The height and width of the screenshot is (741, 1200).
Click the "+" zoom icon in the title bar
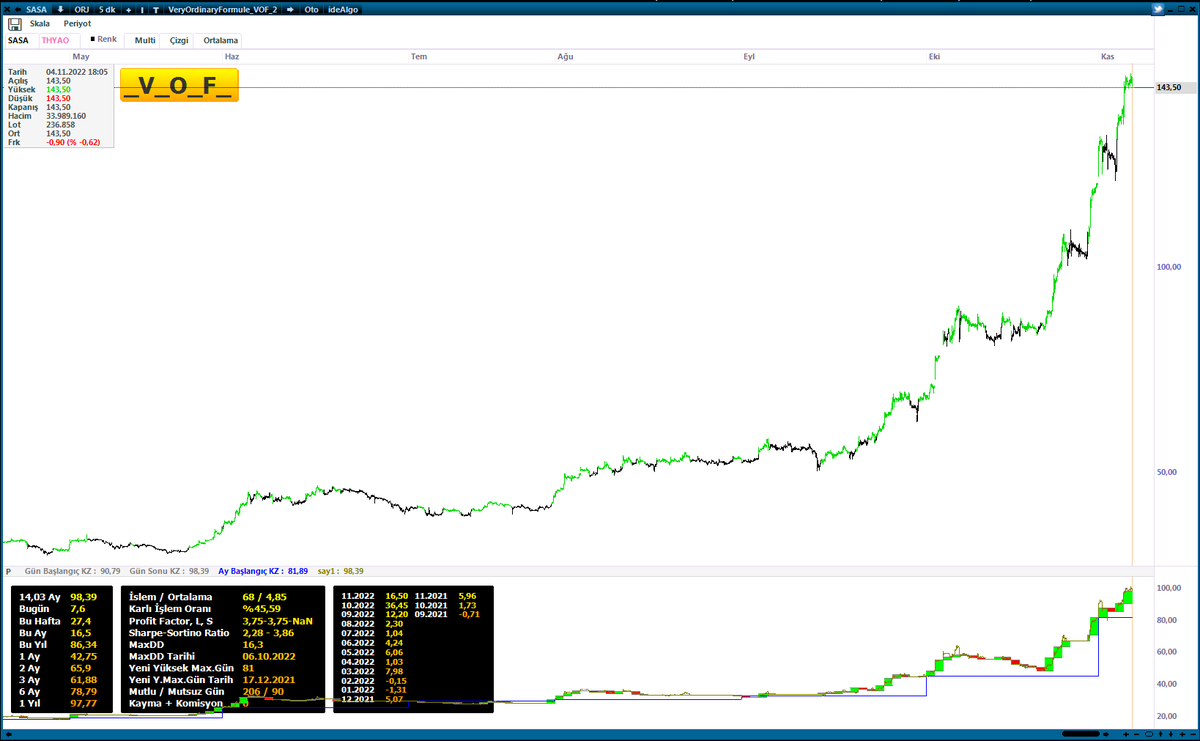point(128,9)
